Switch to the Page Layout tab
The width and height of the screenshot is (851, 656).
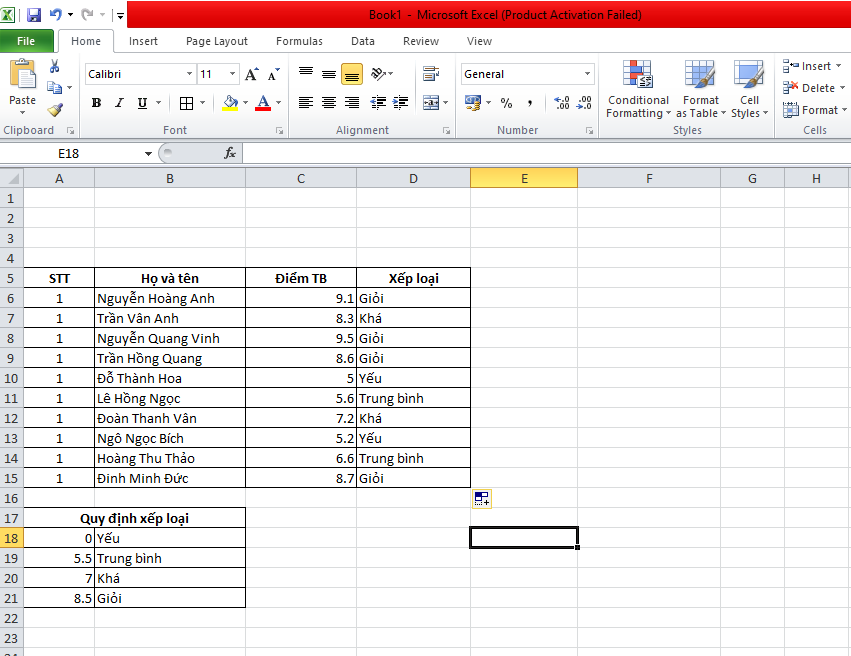coord(217,41)
